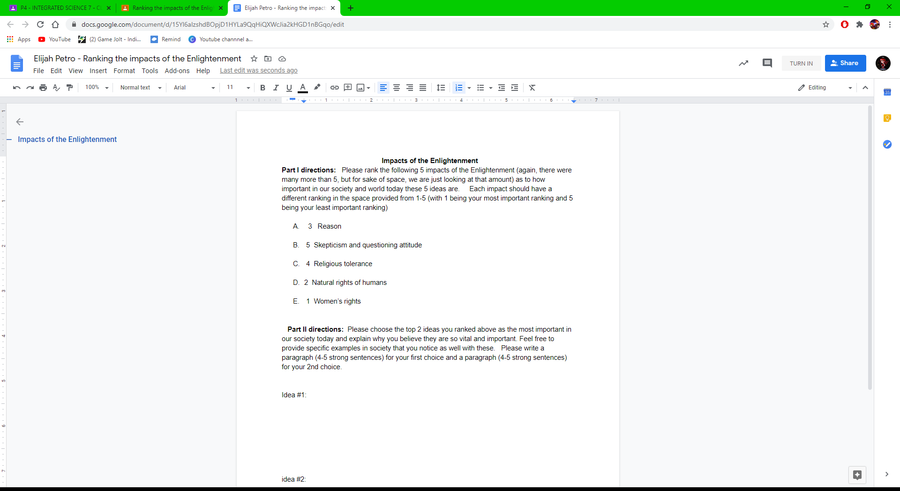Set justified text alignment
The image size is (900, 491).
[x=422, y=88]
